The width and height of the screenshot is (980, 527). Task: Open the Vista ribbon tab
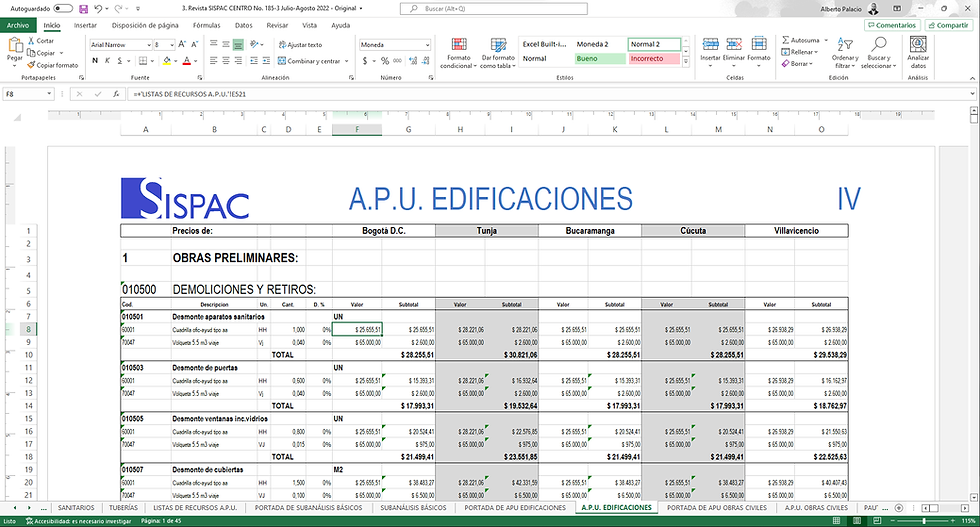pyautogui.click(x=309, y=26)
